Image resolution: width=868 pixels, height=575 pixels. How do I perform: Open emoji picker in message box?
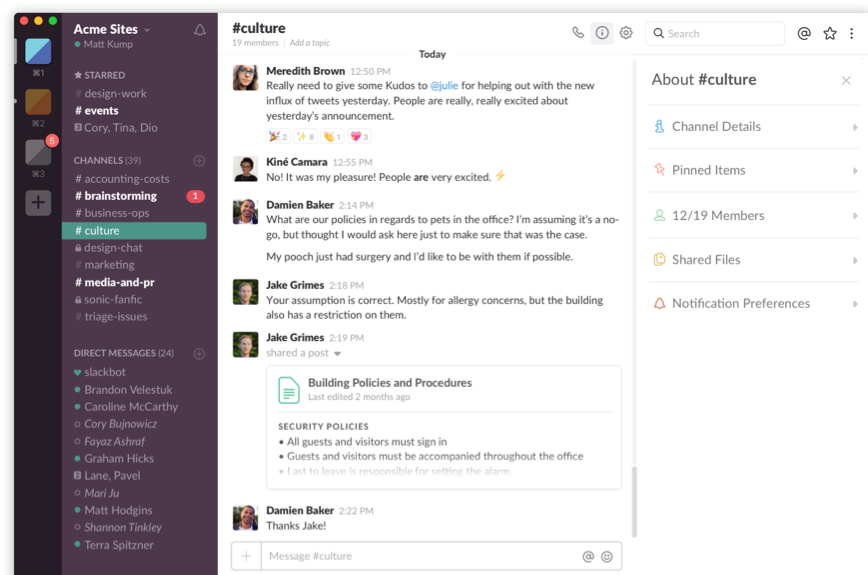[607, 557]
